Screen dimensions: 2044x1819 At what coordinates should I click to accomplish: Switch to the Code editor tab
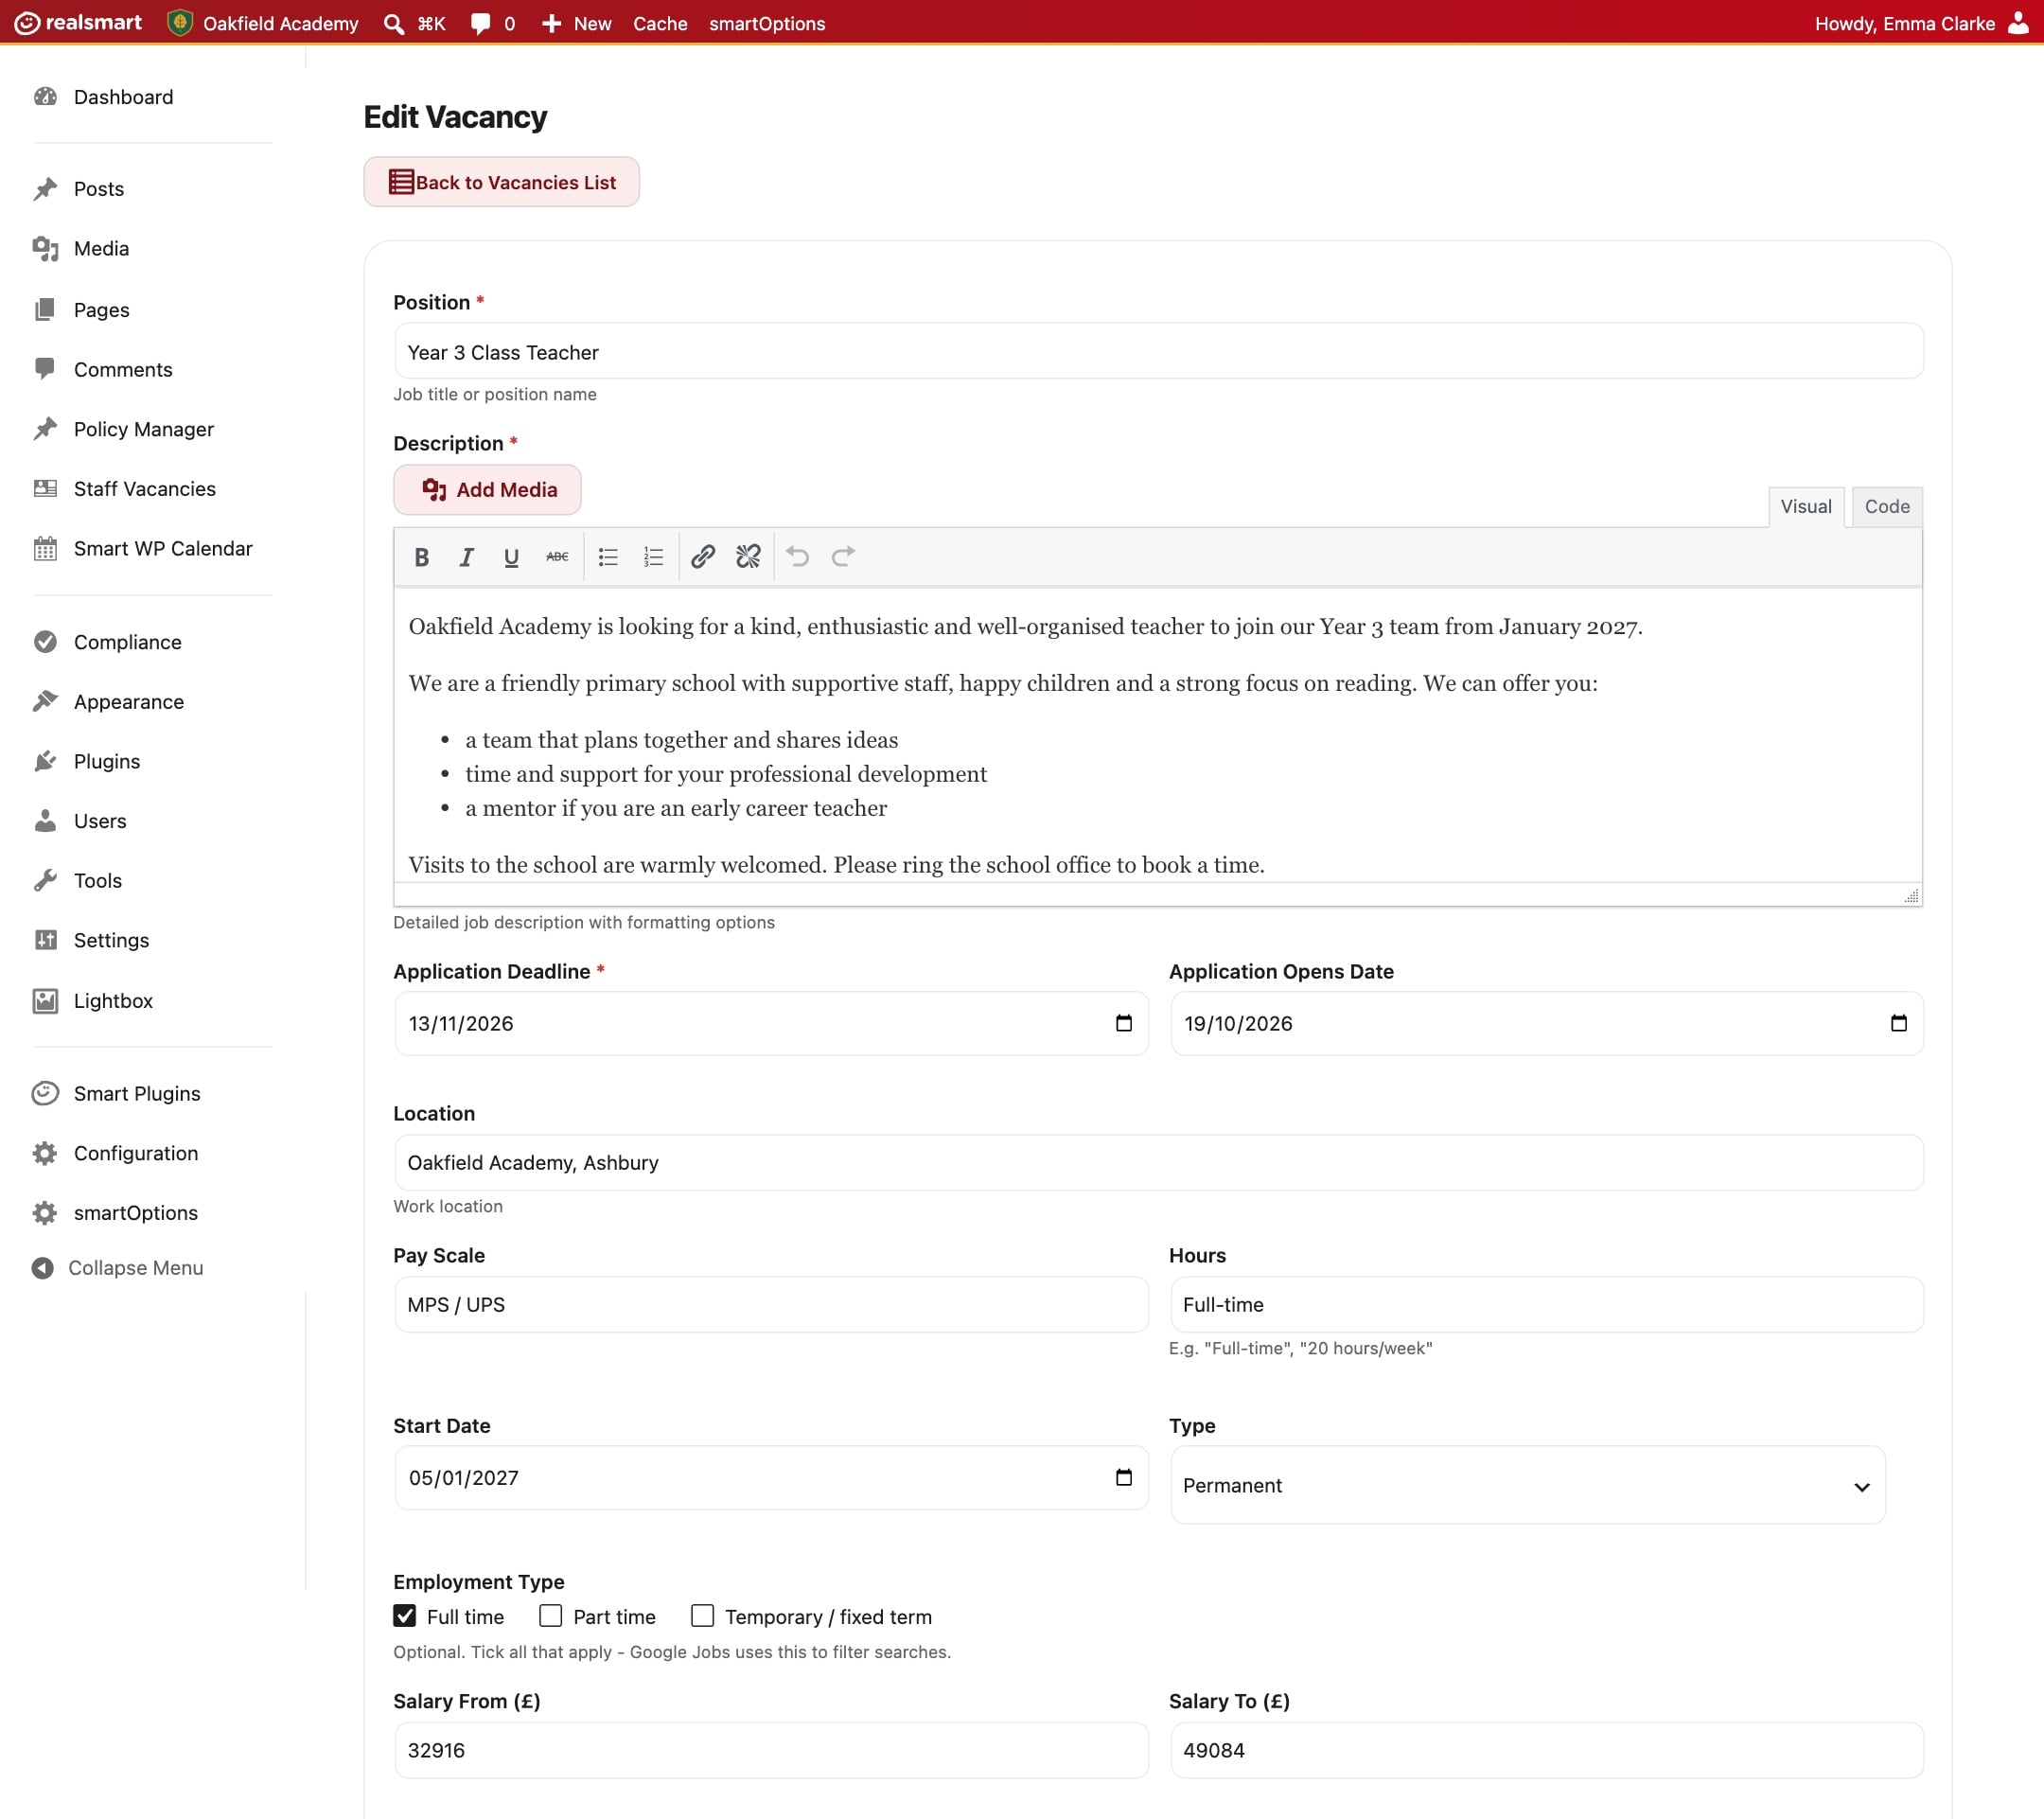click(1887, 506)
